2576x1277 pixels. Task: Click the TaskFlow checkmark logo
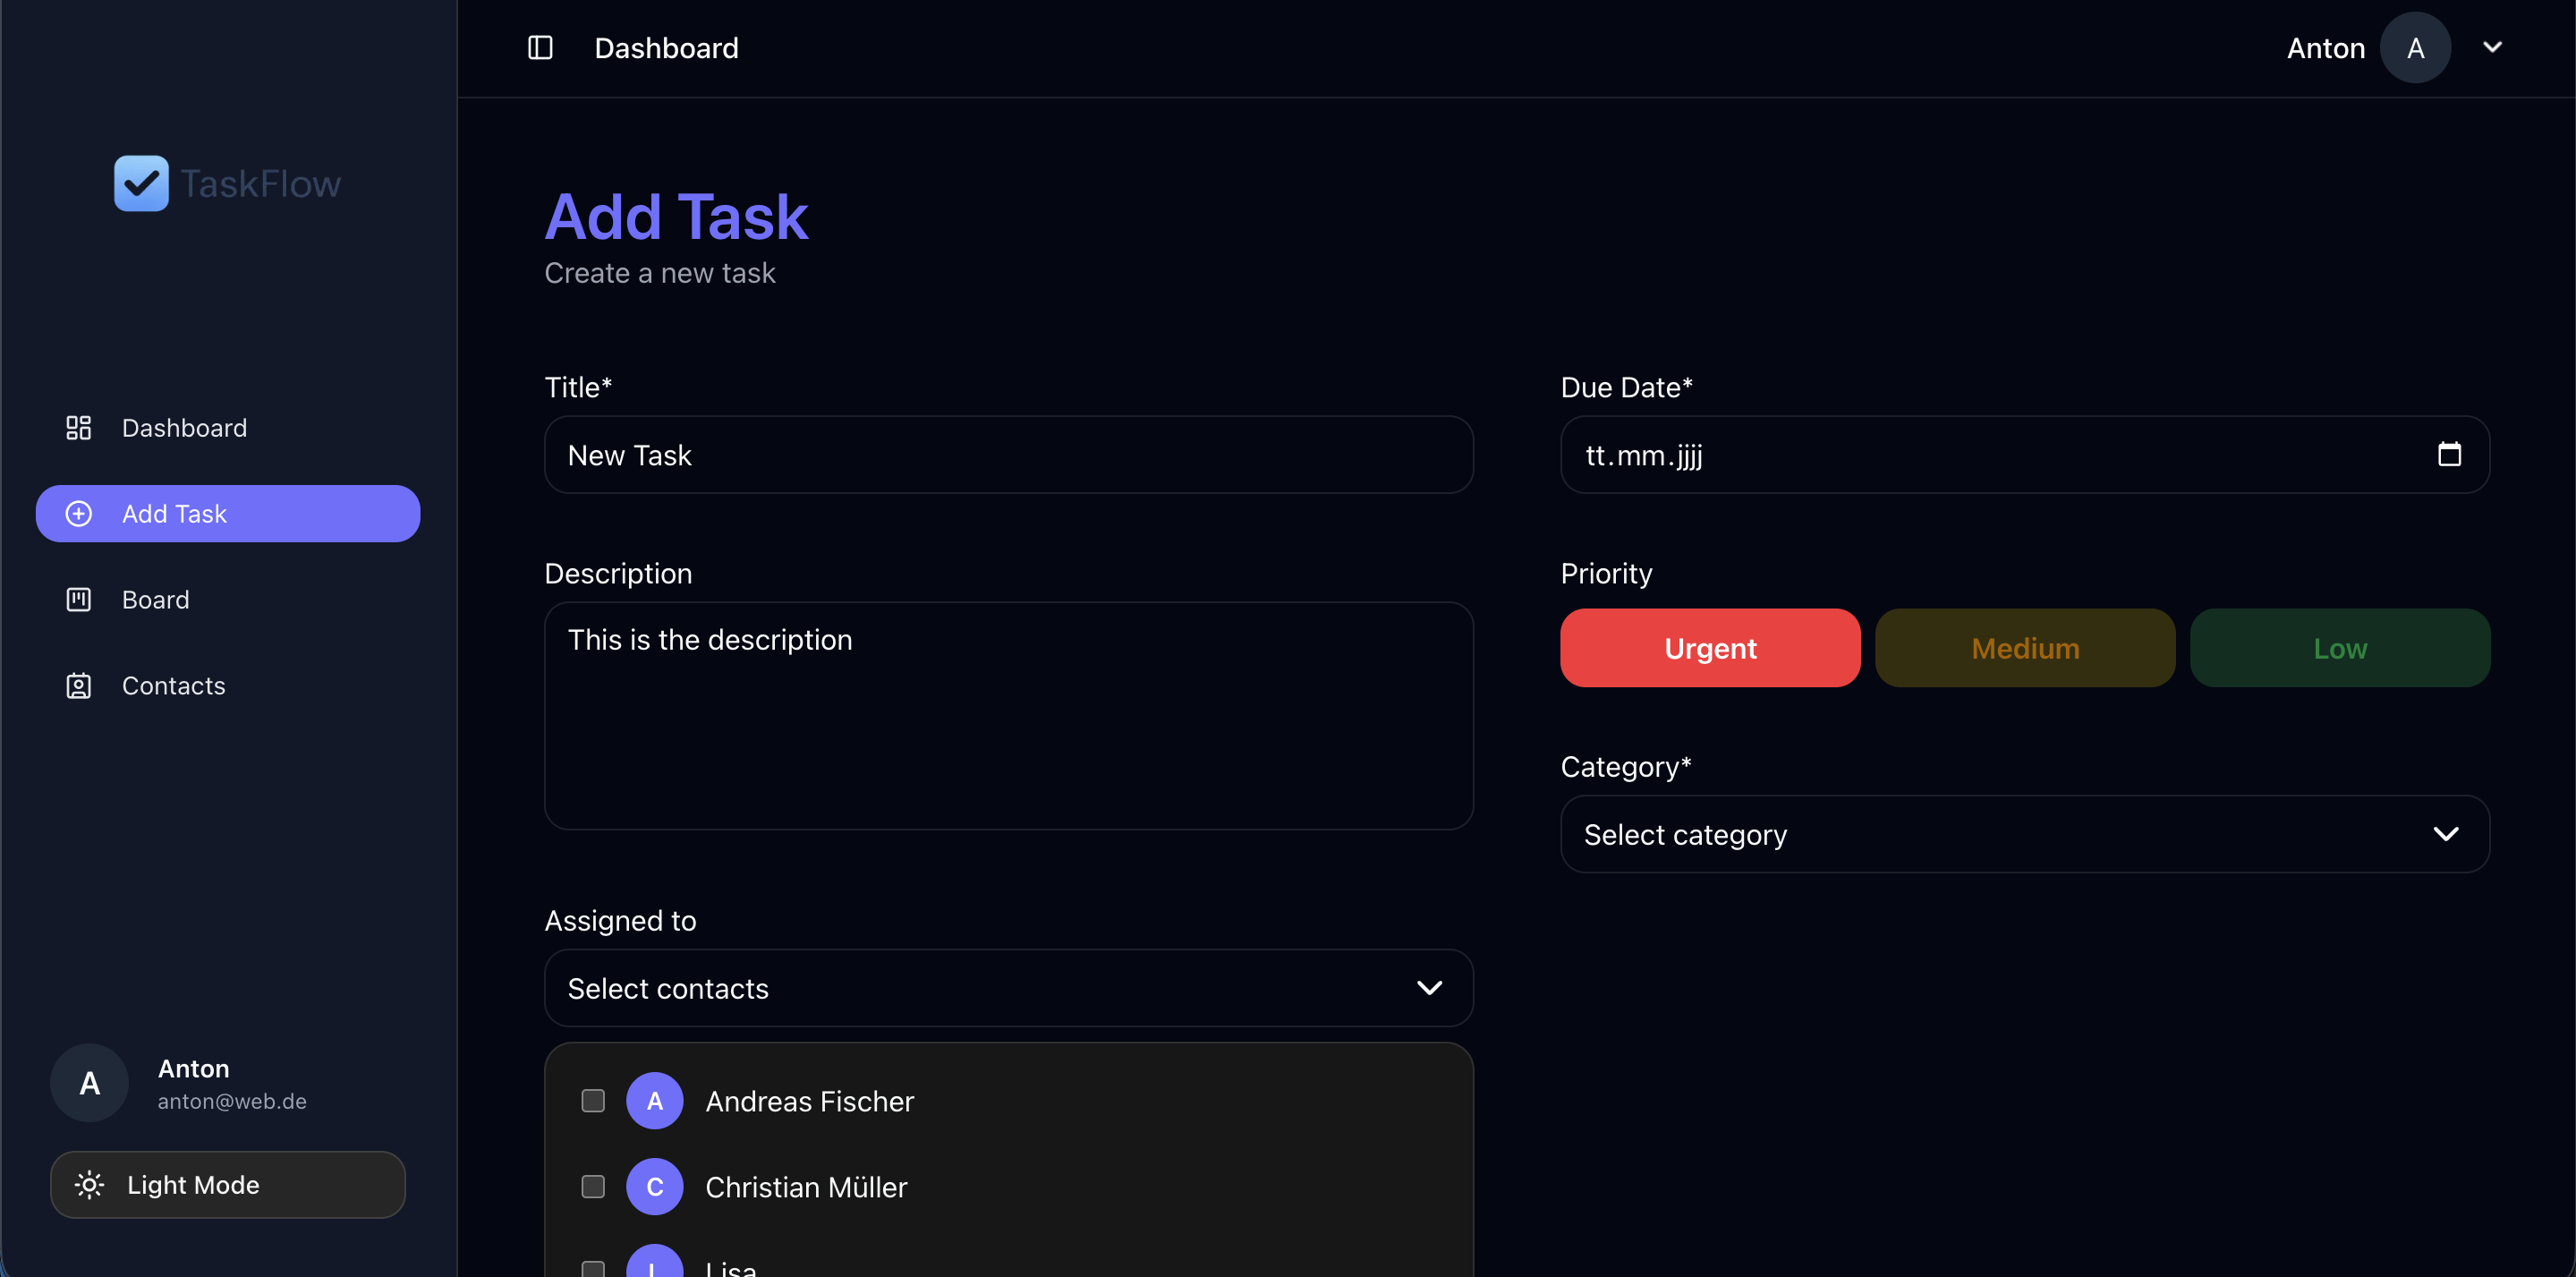140,183
